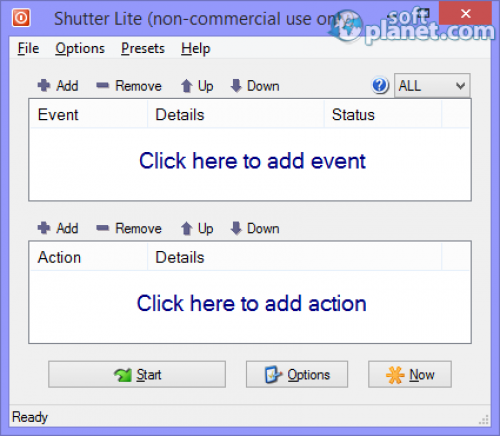Add a new event using the events toolbar

coord(58,86)
